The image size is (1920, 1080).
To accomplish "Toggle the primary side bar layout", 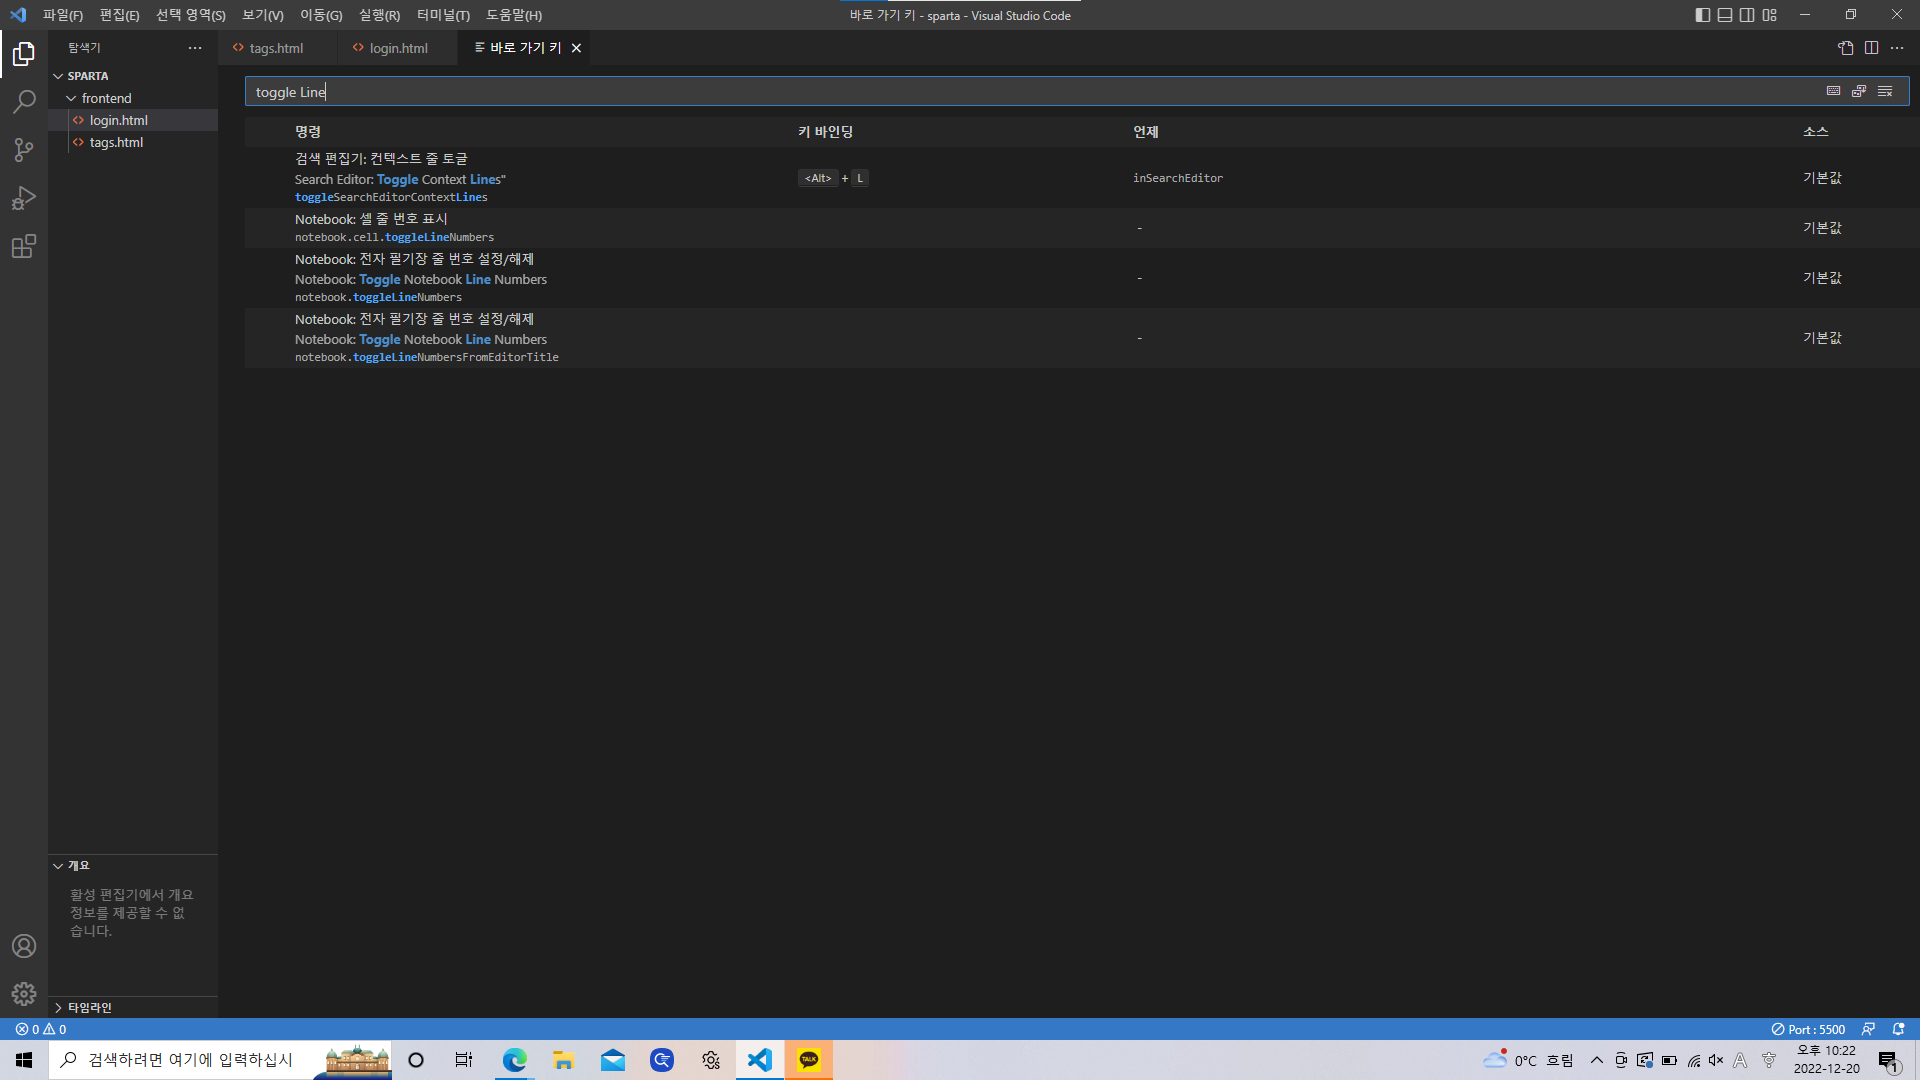I will (1703, 15).
